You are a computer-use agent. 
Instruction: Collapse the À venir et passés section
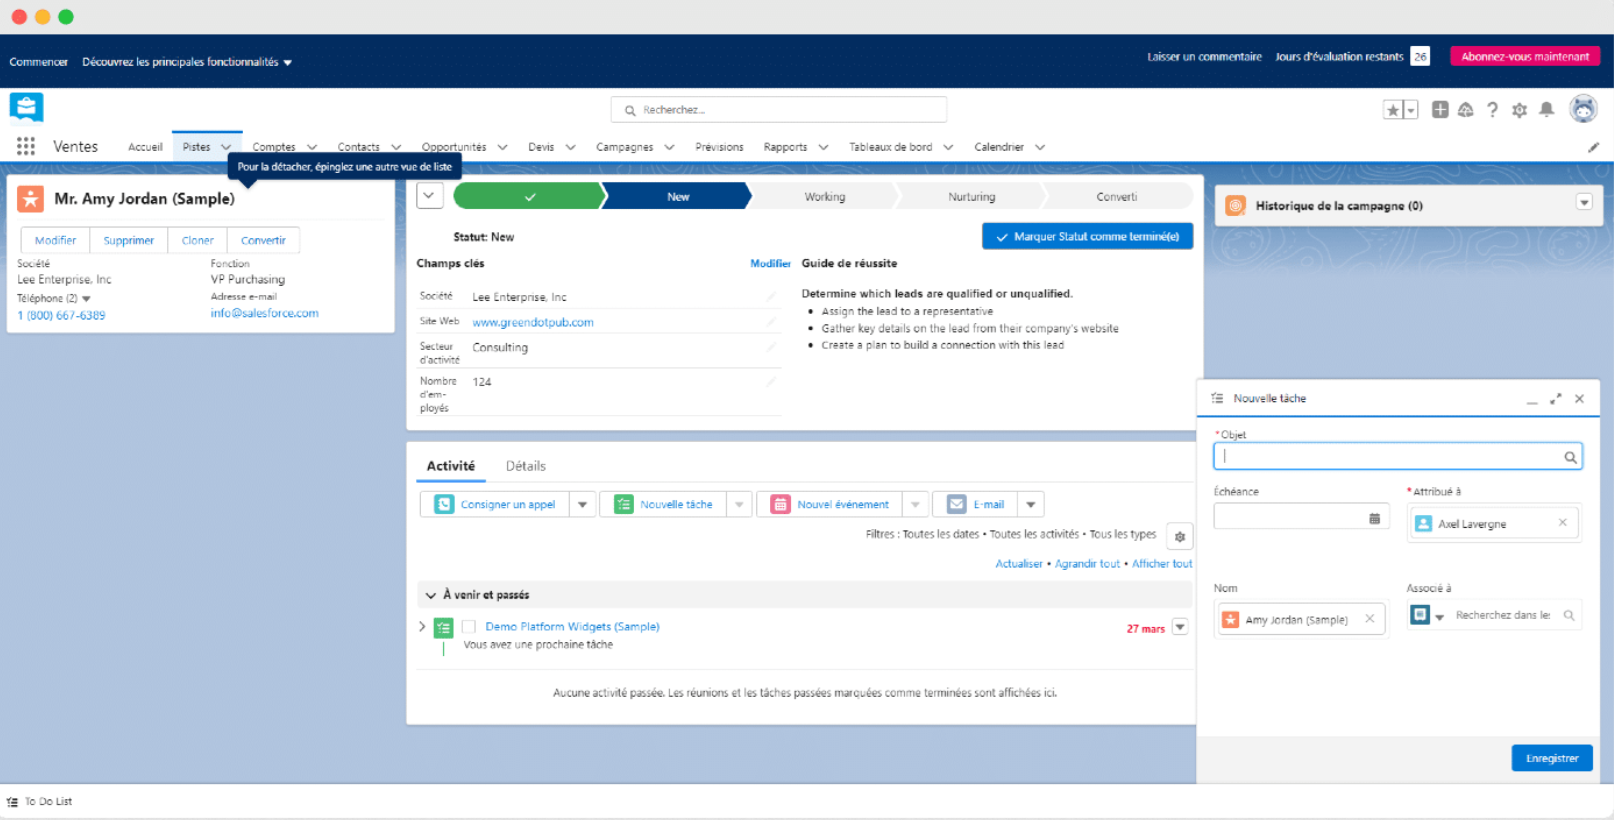click(x=431, y=595)
